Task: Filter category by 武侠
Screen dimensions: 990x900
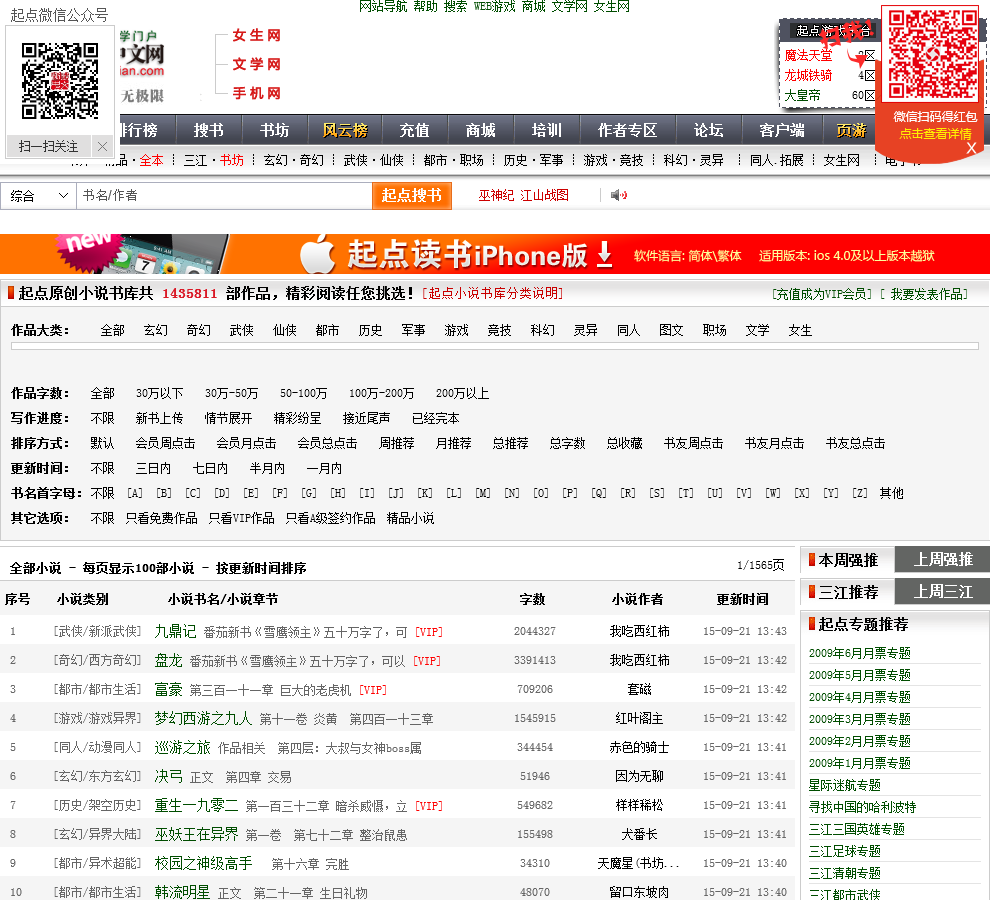Action: point(241,330)
